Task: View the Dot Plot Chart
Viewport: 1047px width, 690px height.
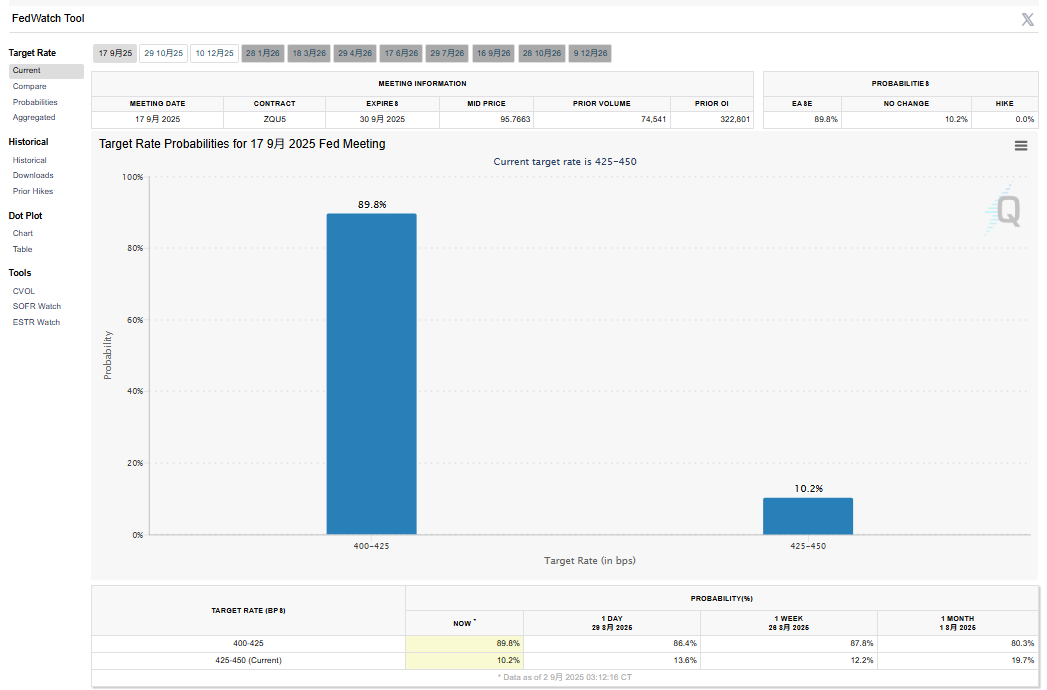Action: click(23, 233)
